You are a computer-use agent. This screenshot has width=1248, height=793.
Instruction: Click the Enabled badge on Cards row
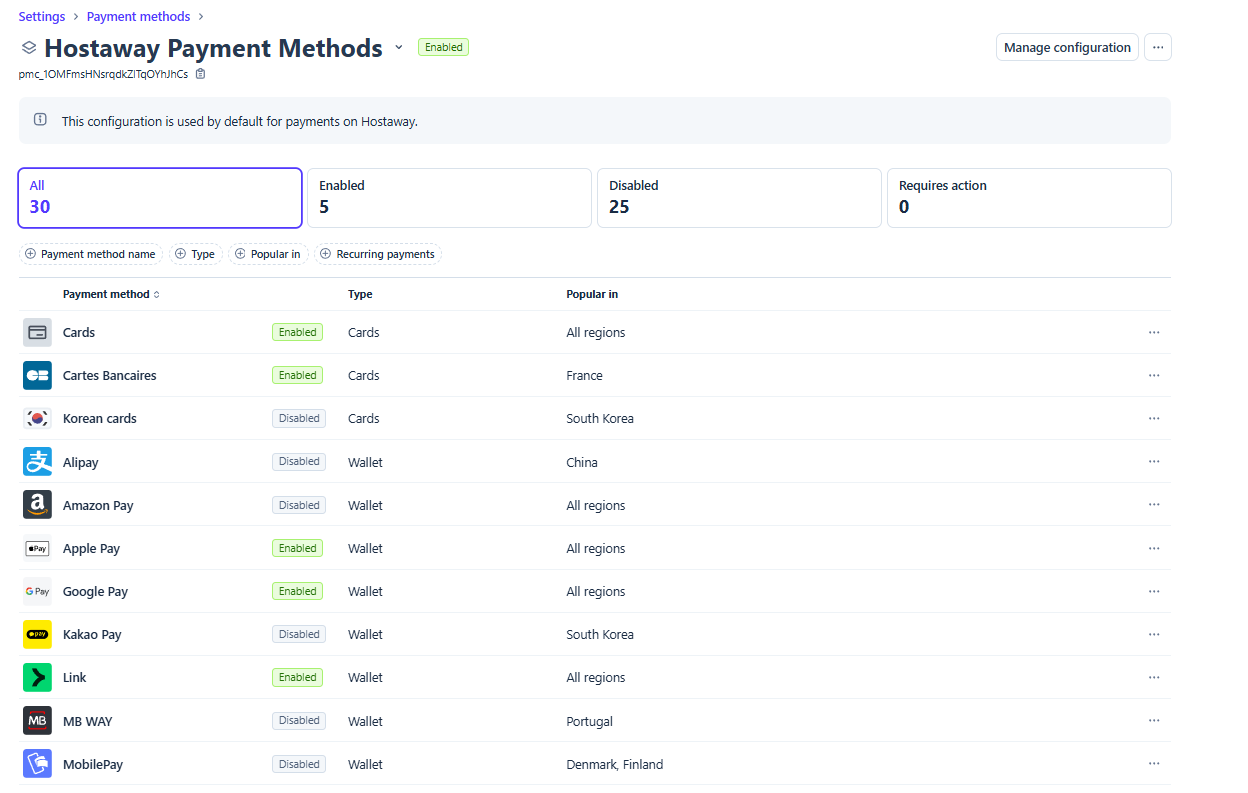pyautogui.click(x=297, y=332)
